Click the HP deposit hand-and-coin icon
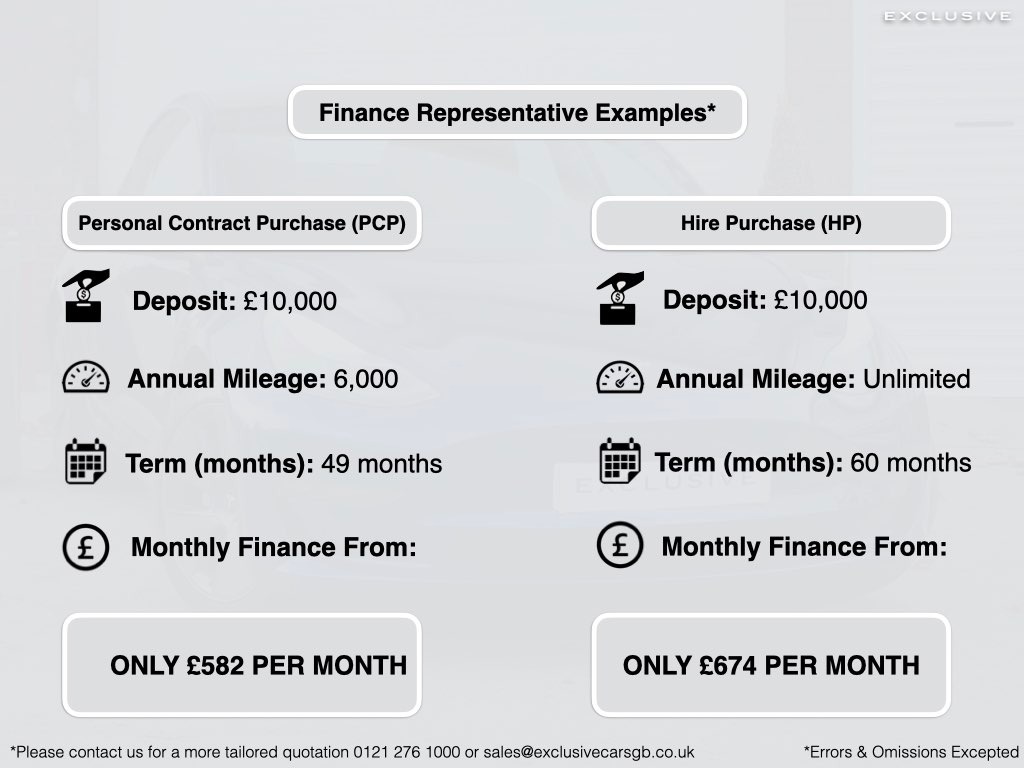The image size is (1024, 768). [620, 298]
